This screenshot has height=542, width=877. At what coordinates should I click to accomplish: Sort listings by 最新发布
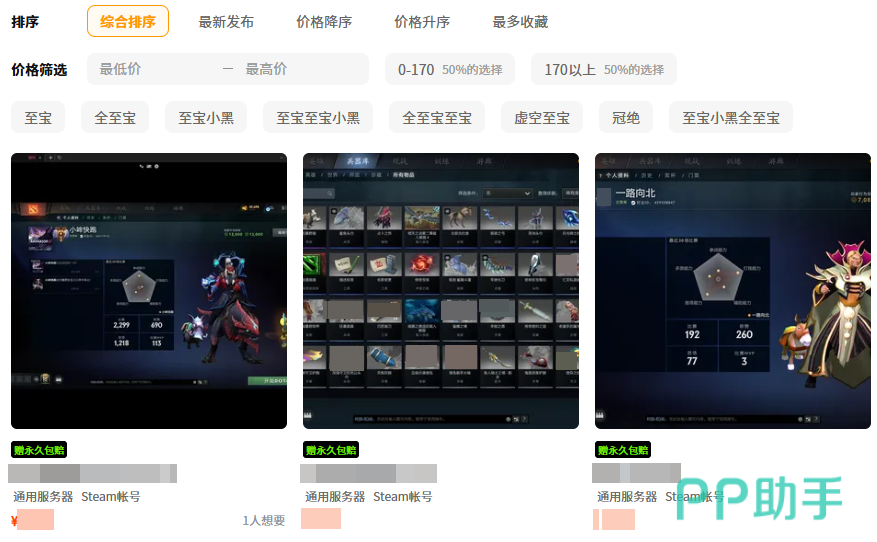coord(226,22)
